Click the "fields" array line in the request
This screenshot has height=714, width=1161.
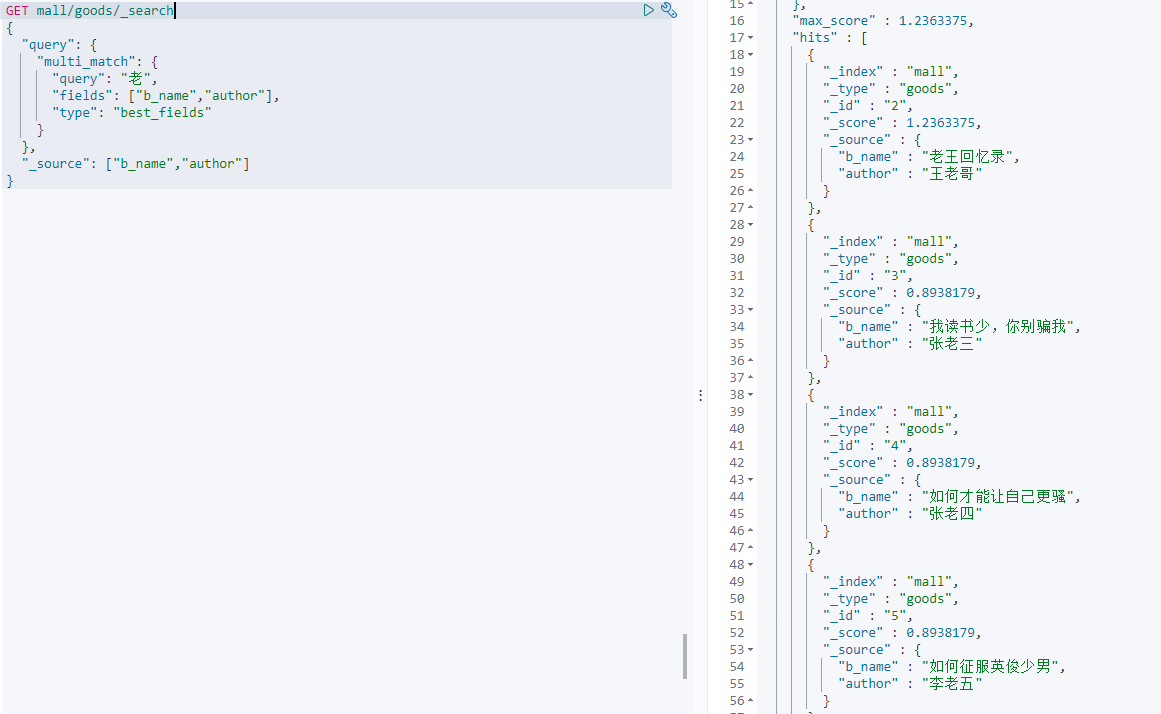pos(165,96)
